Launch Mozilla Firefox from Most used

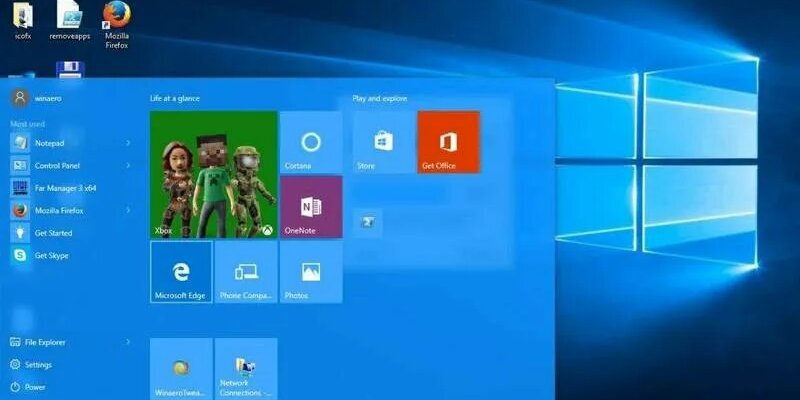pos(71,211)
